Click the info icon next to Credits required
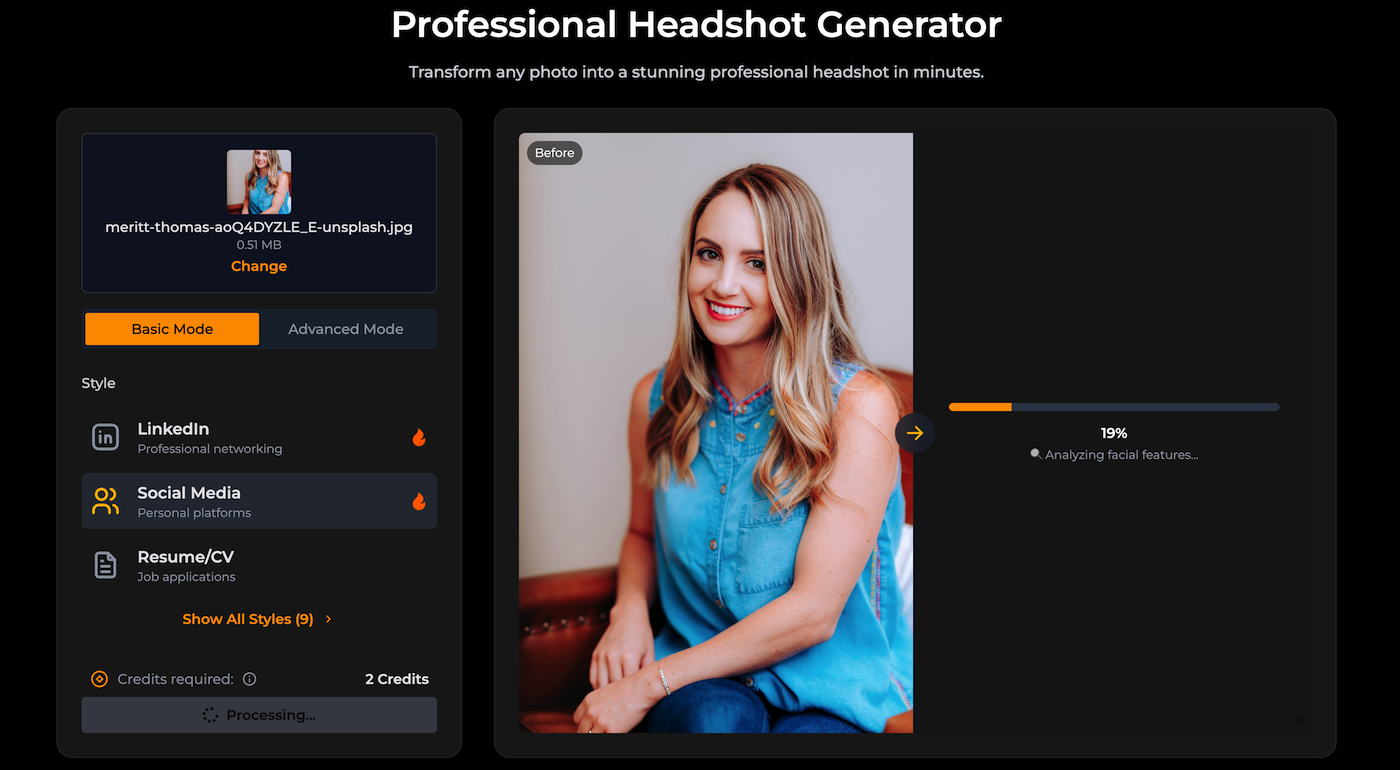 pyautogui.click(x=250, y=679)
